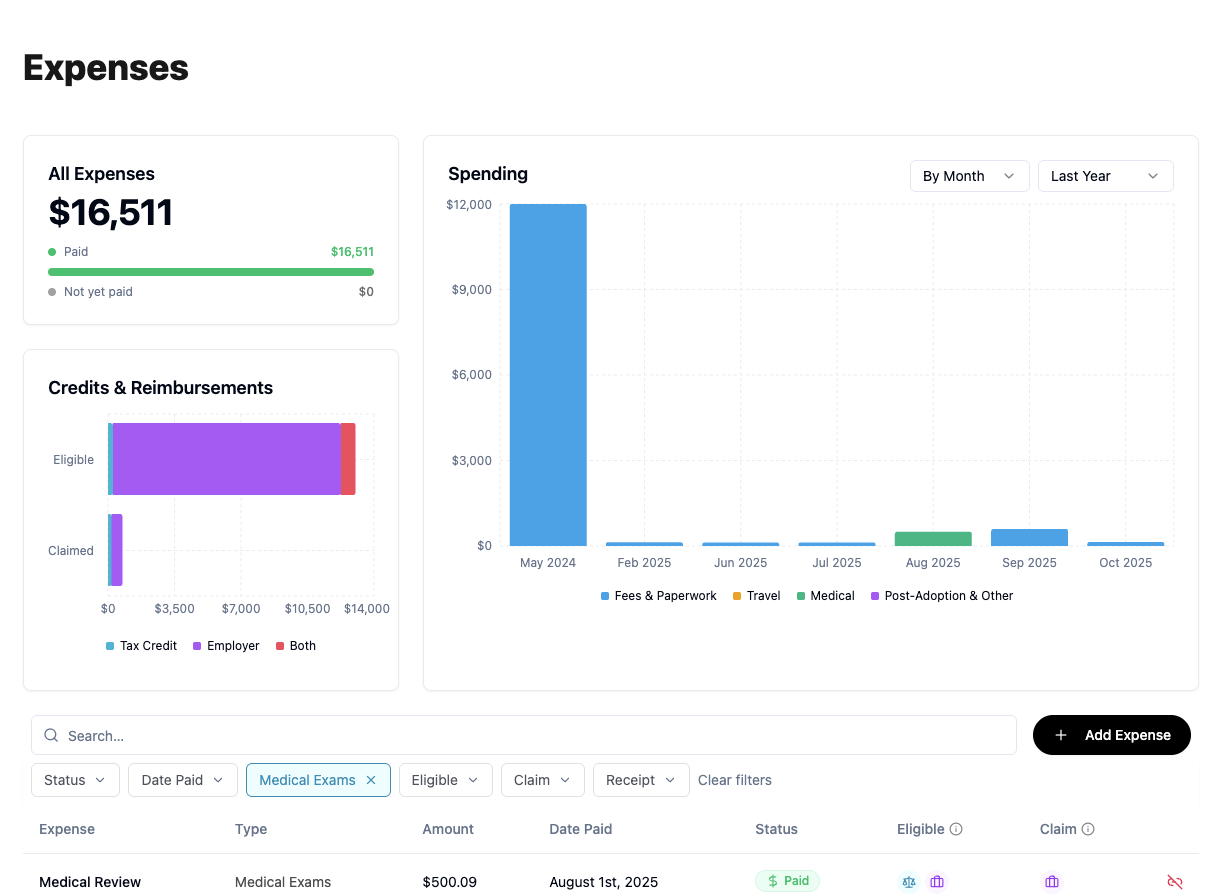Click the tax credit scales icon in Medical Review row
The image size is (1222, 895).
[x=909, y=882]
